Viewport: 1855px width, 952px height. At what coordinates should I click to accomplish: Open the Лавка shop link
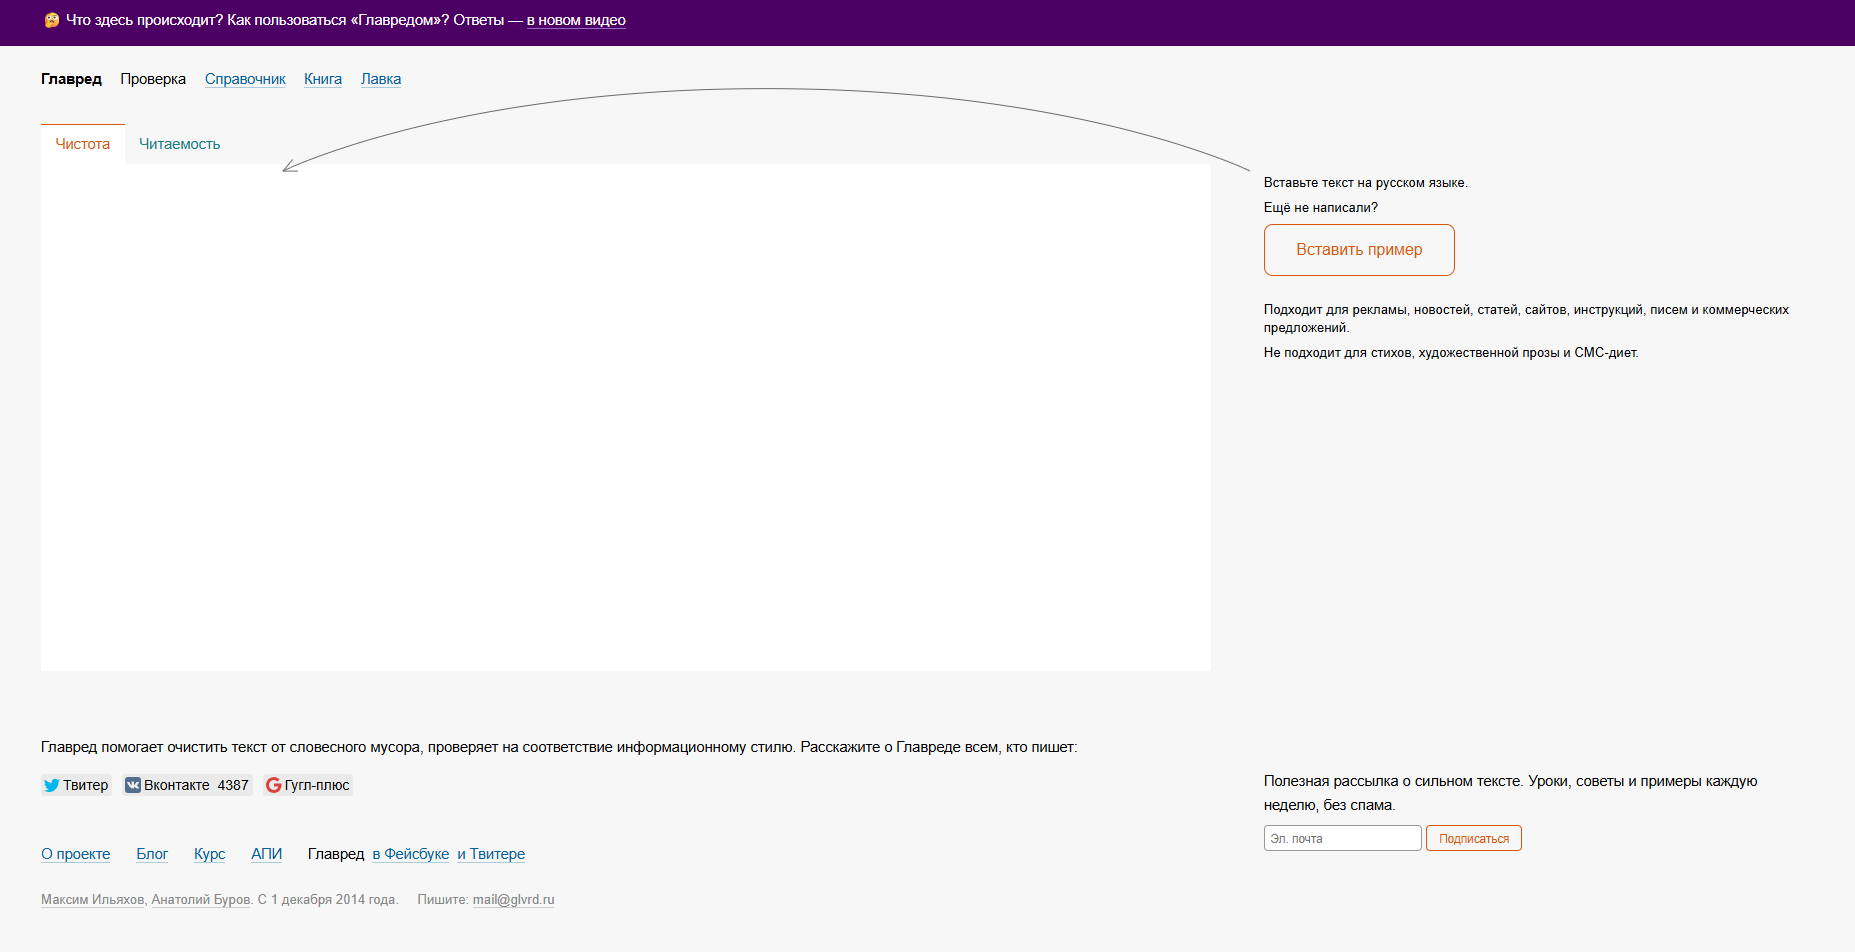[x=381, y=79]
